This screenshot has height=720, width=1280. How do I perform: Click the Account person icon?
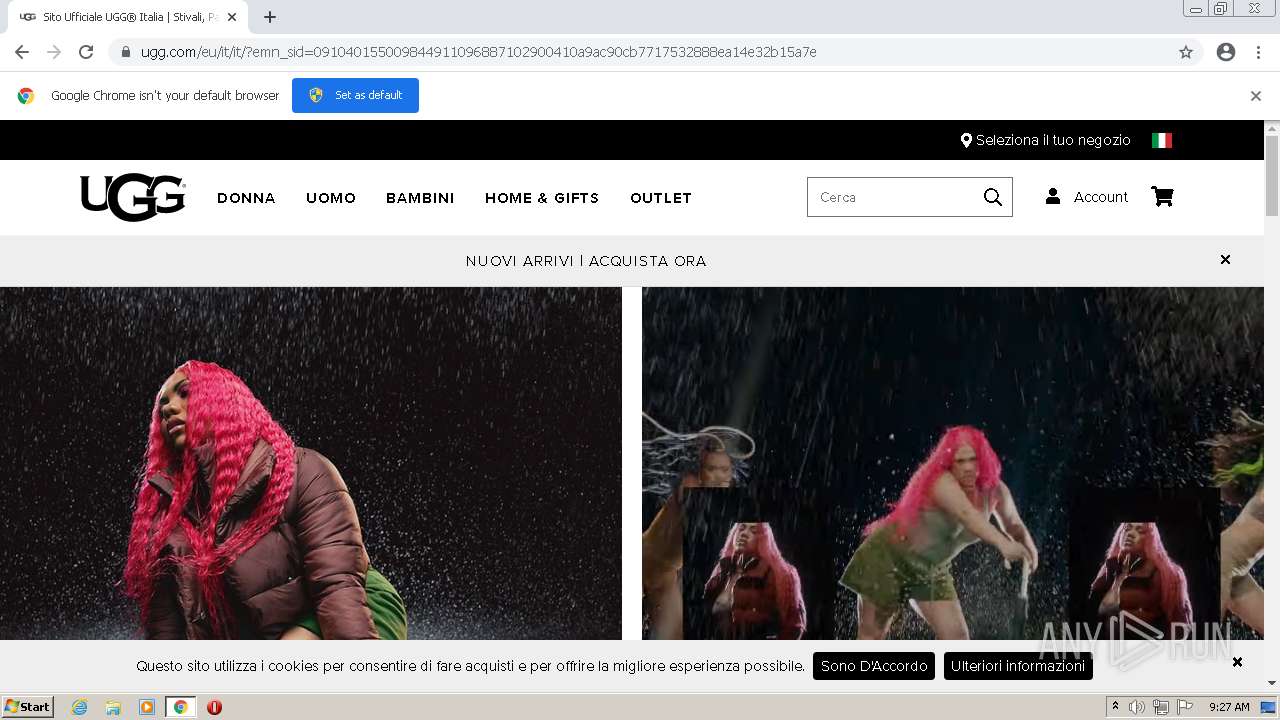pos(1053,196)
